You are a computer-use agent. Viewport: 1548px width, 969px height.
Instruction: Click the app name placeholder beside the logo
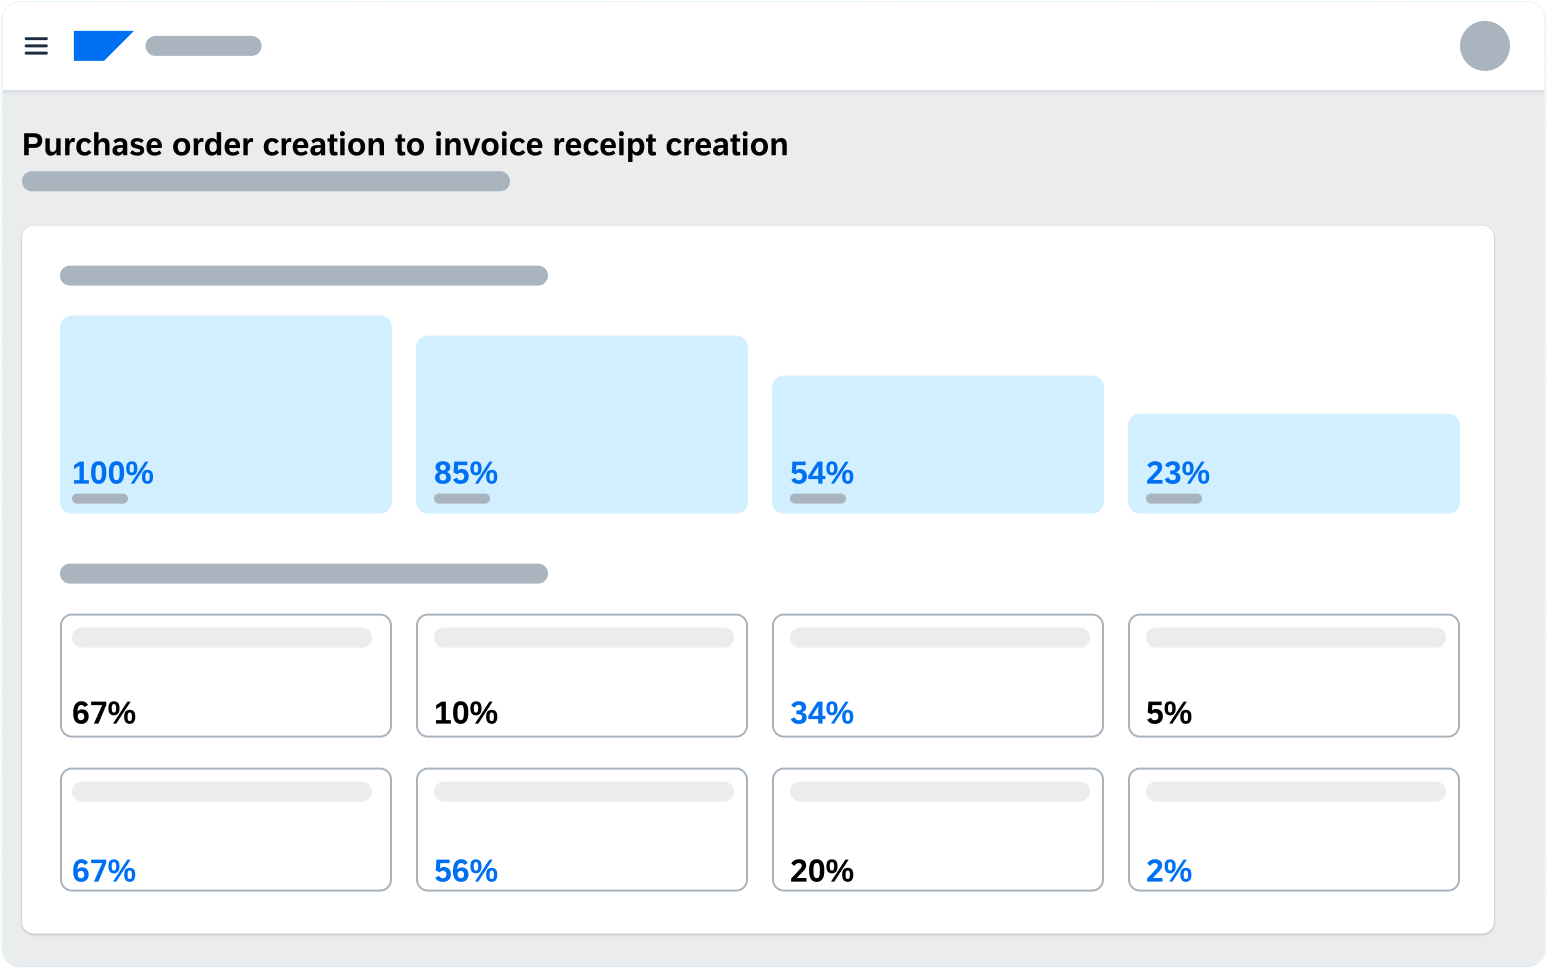point(203,46)
